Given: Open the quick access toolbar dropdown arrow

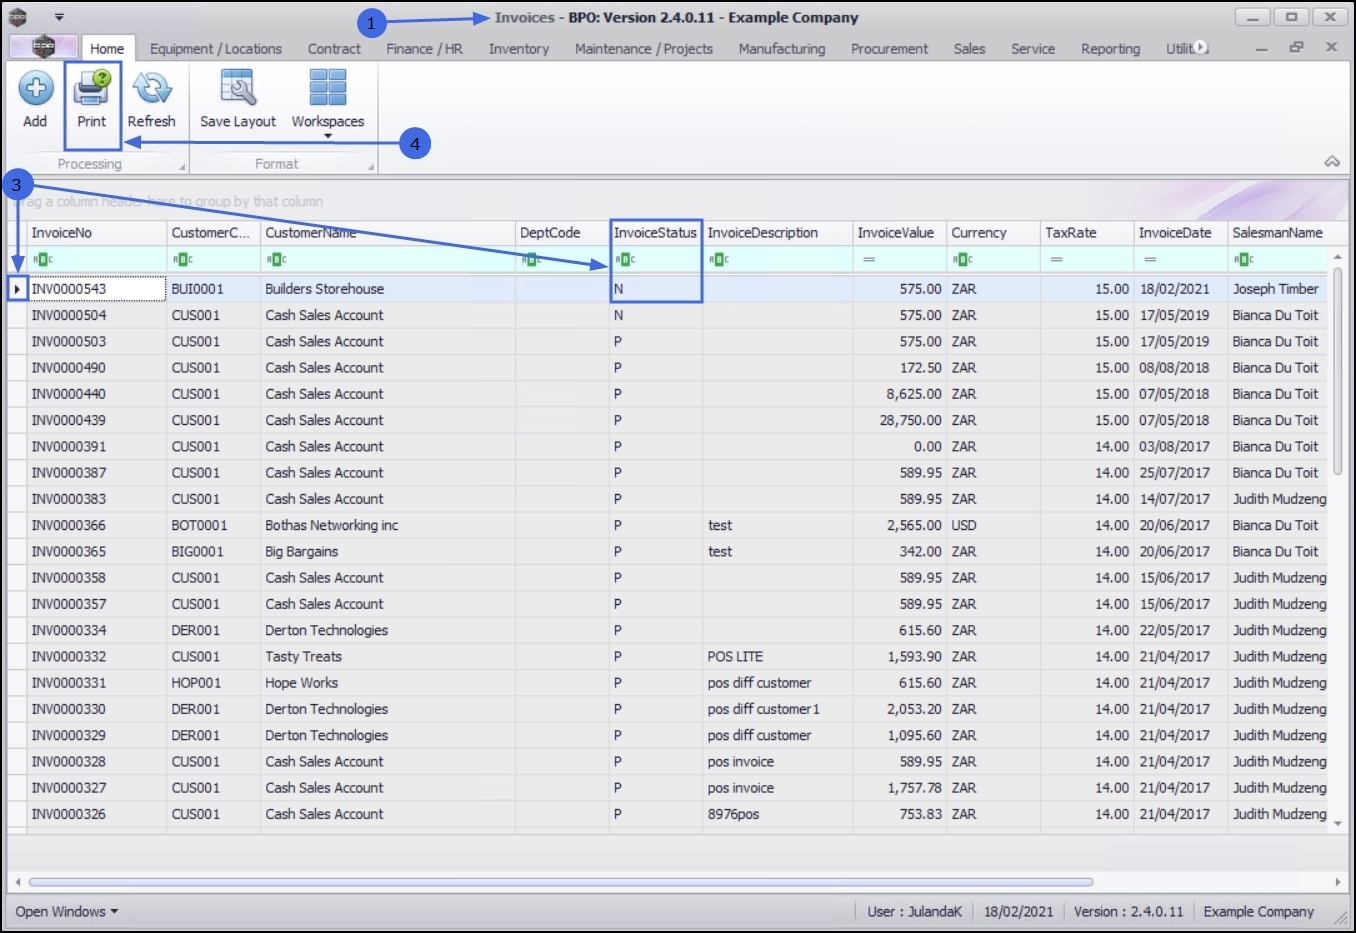Looking at the screenshot, I should 59,17.
